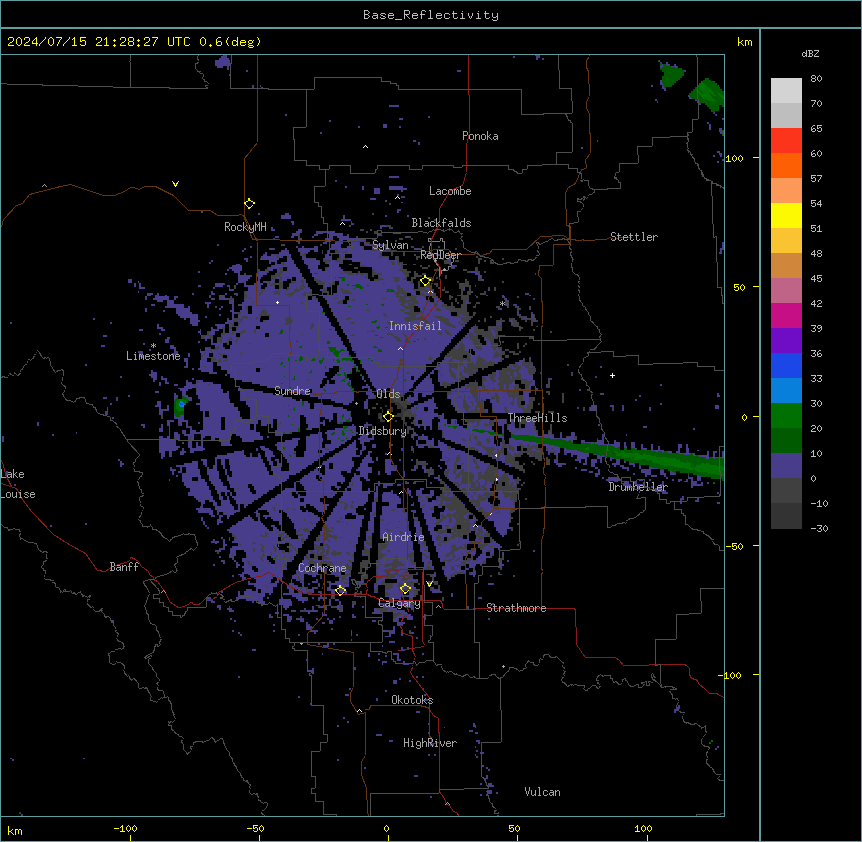Pick the blue 36 dBZ swatch

786,365
